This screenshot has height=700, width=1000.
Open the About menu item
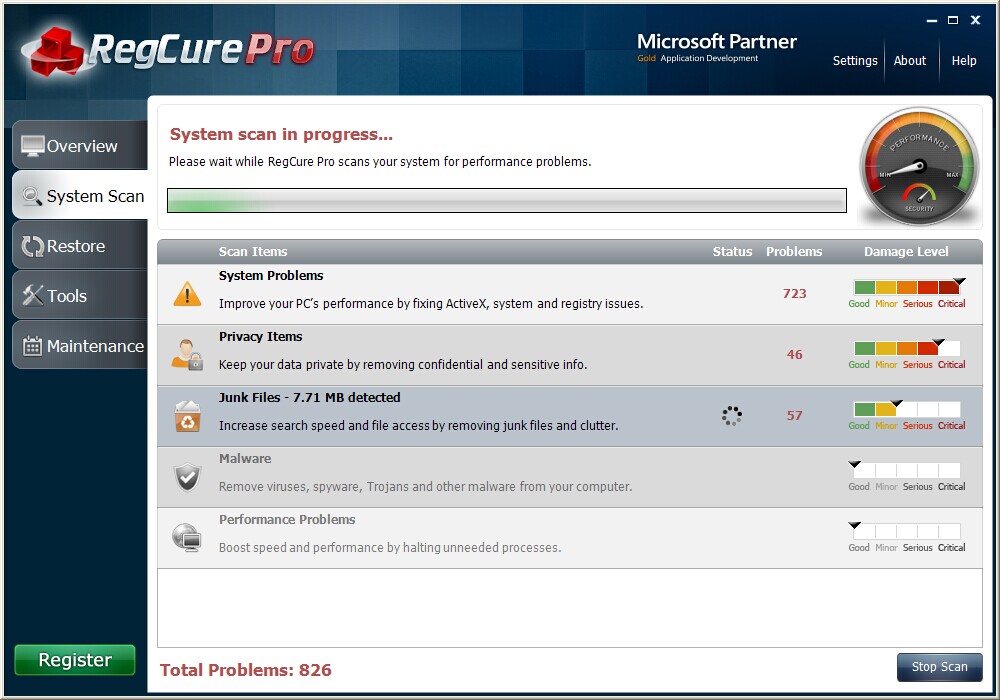[x=909, y=61]
